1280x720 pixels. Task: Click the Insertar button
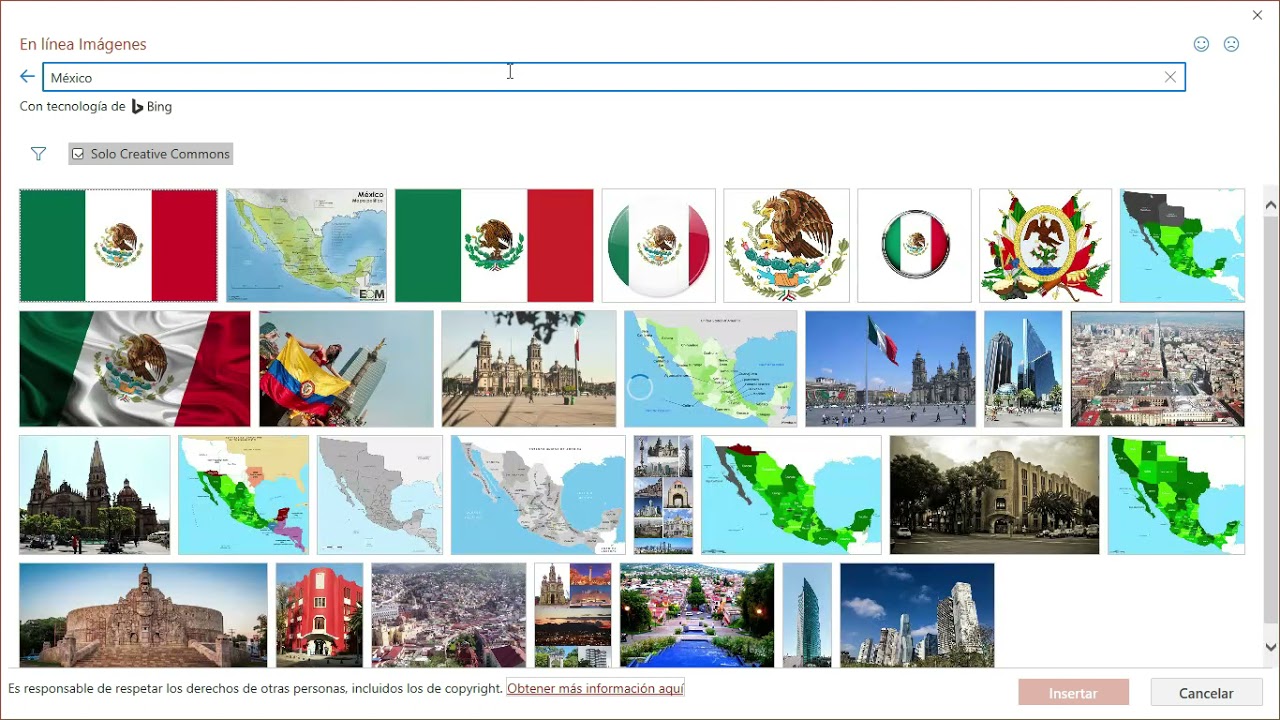tap(1073, 693)
